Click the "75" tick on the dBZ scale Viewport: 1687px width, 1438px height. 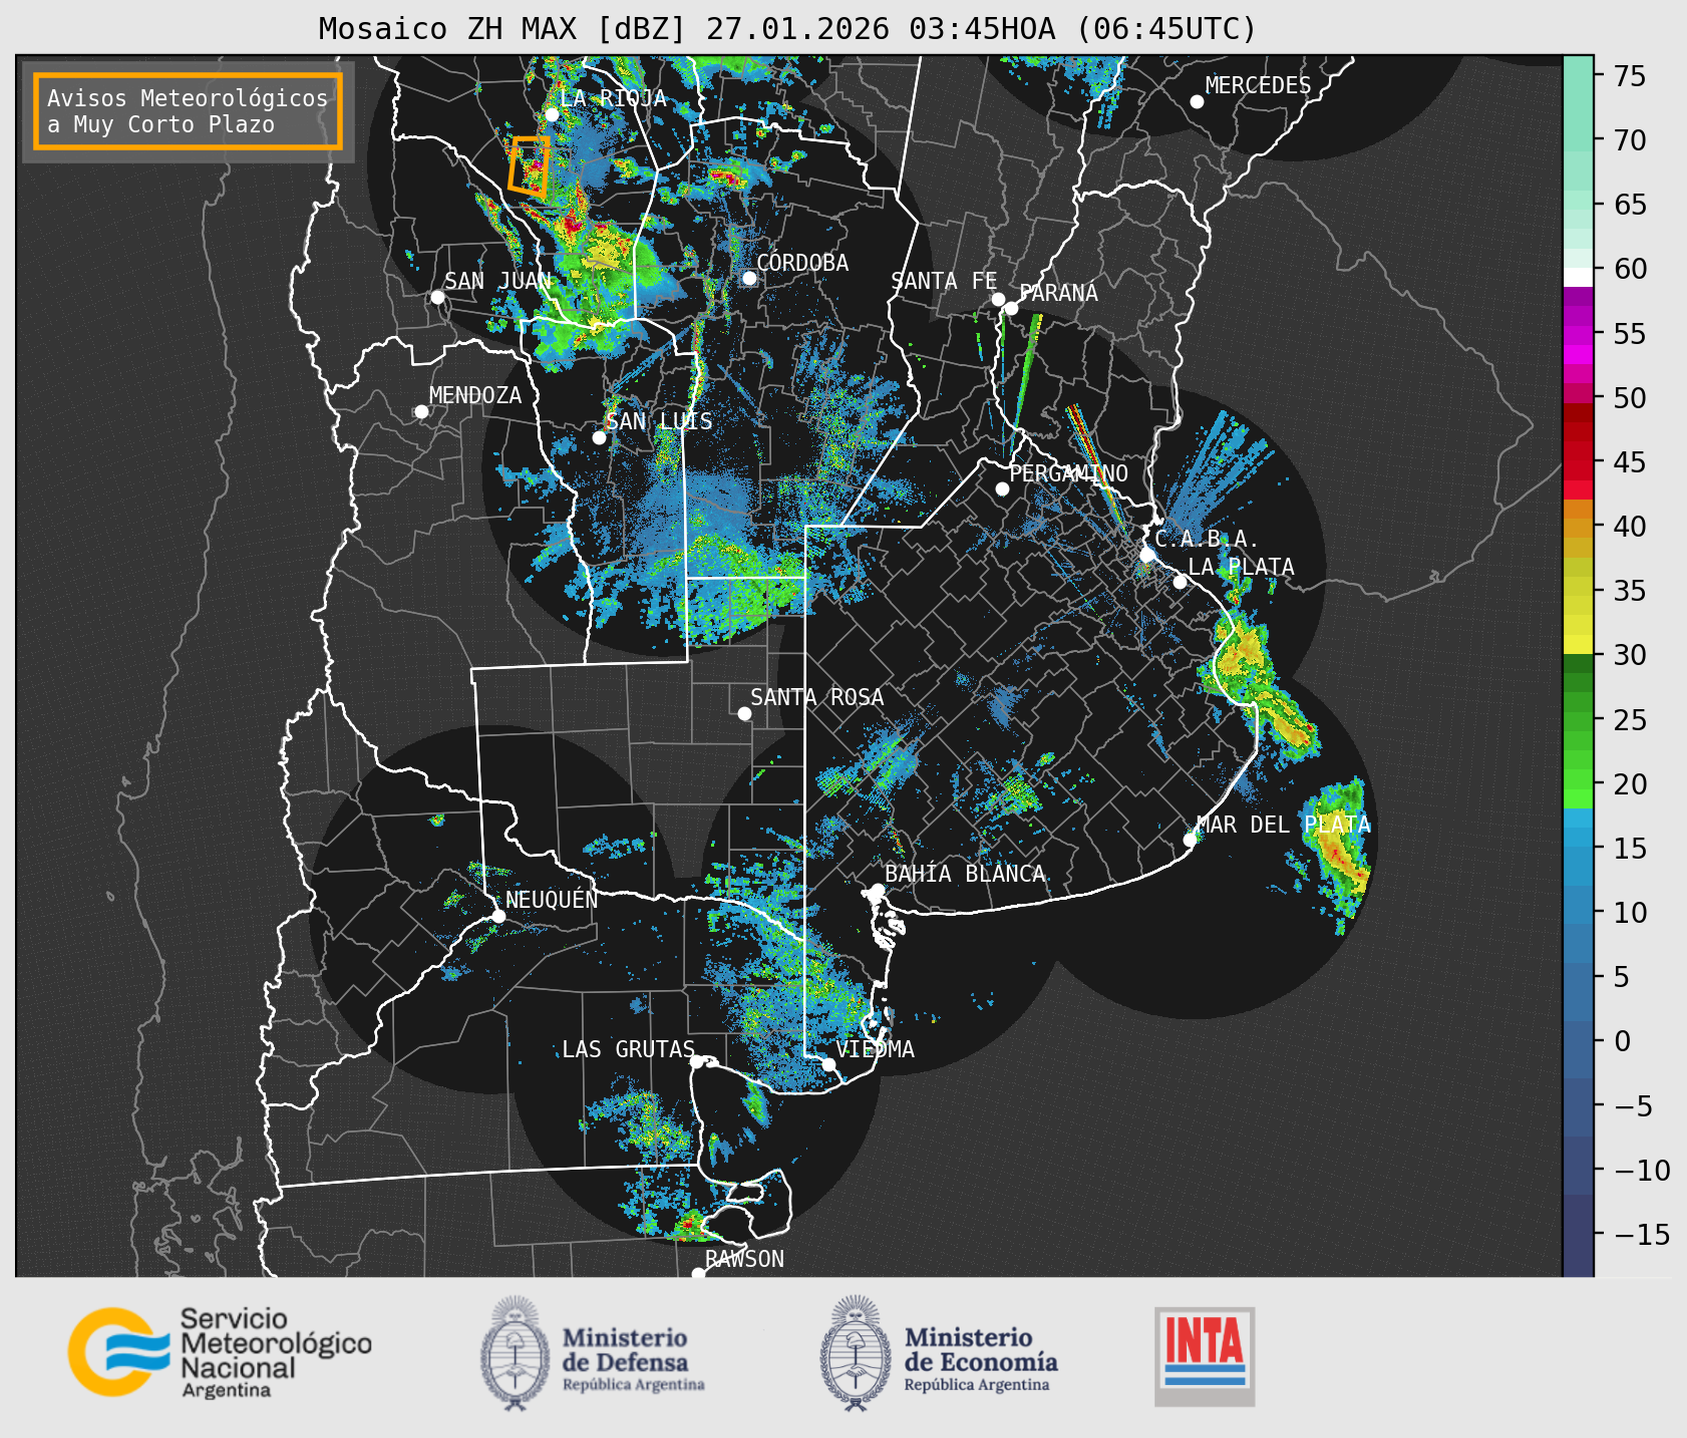click(x=1629, y=76)
